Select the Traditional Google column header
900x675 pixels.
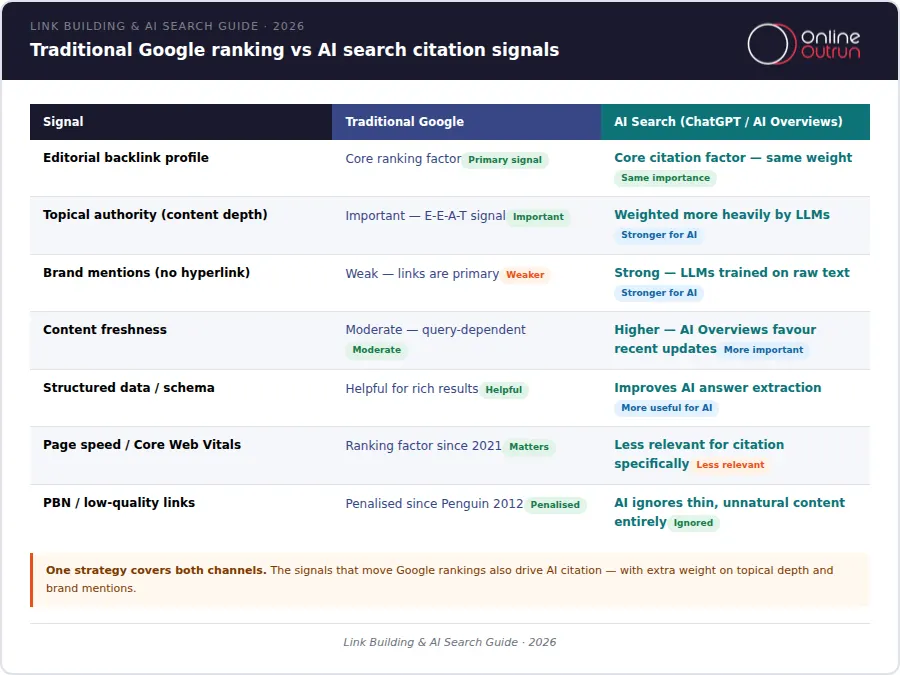coord(404,122)
